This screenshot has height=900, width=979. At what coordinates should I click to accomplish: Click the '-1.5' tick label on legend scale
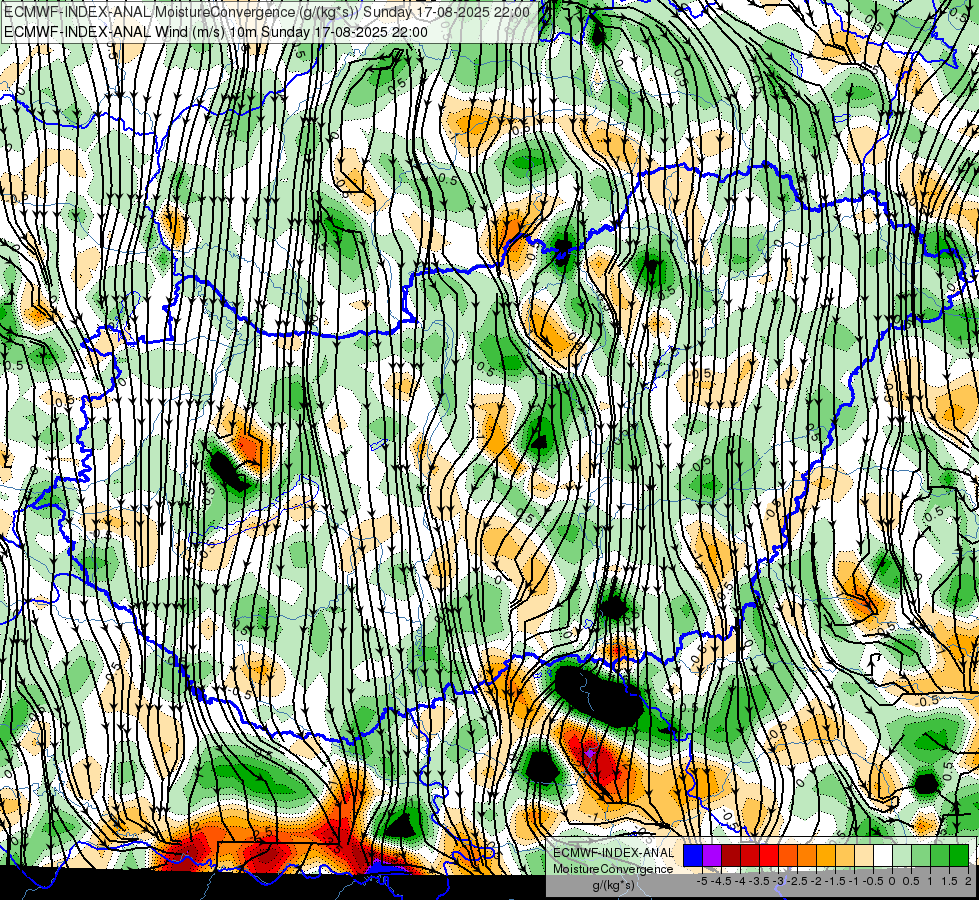(x=835, y=881)
